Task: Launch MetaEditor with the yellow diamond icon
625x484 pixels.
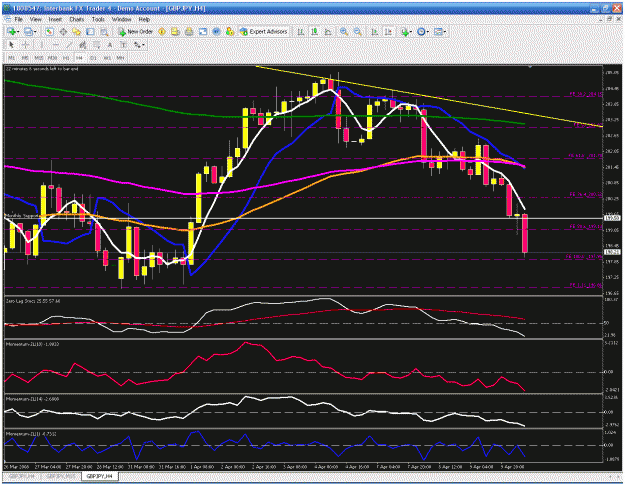Action: (162, 31)
